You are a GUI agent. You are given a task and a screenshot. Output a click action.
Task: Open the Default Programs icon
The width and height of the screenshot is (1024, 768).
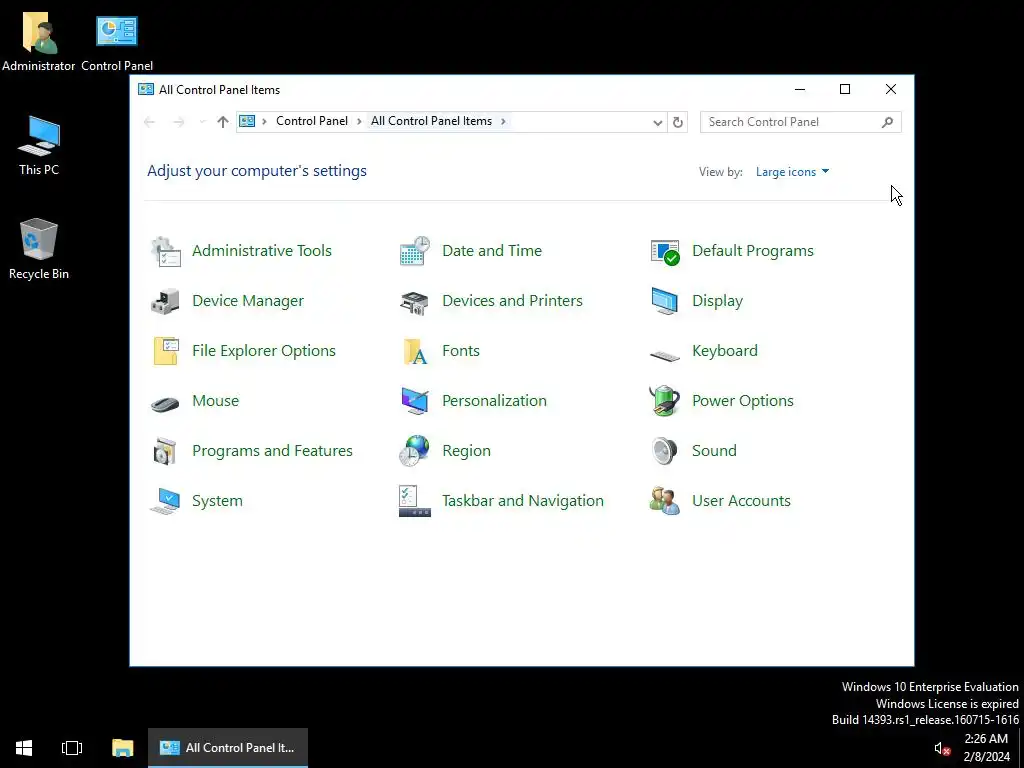pyautogui.click(x=665, y=251)
